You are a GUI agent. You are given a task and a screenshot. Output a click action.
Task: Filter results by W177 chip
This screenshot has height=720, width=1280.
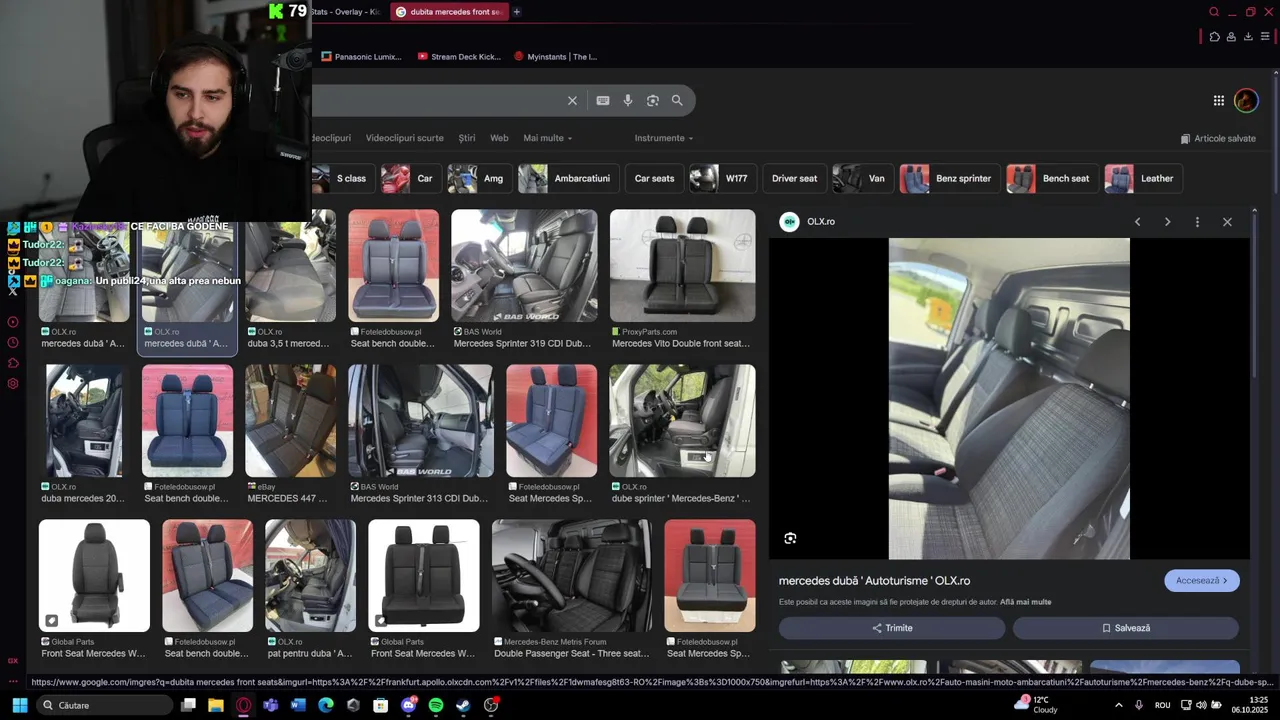coord(721,178)
